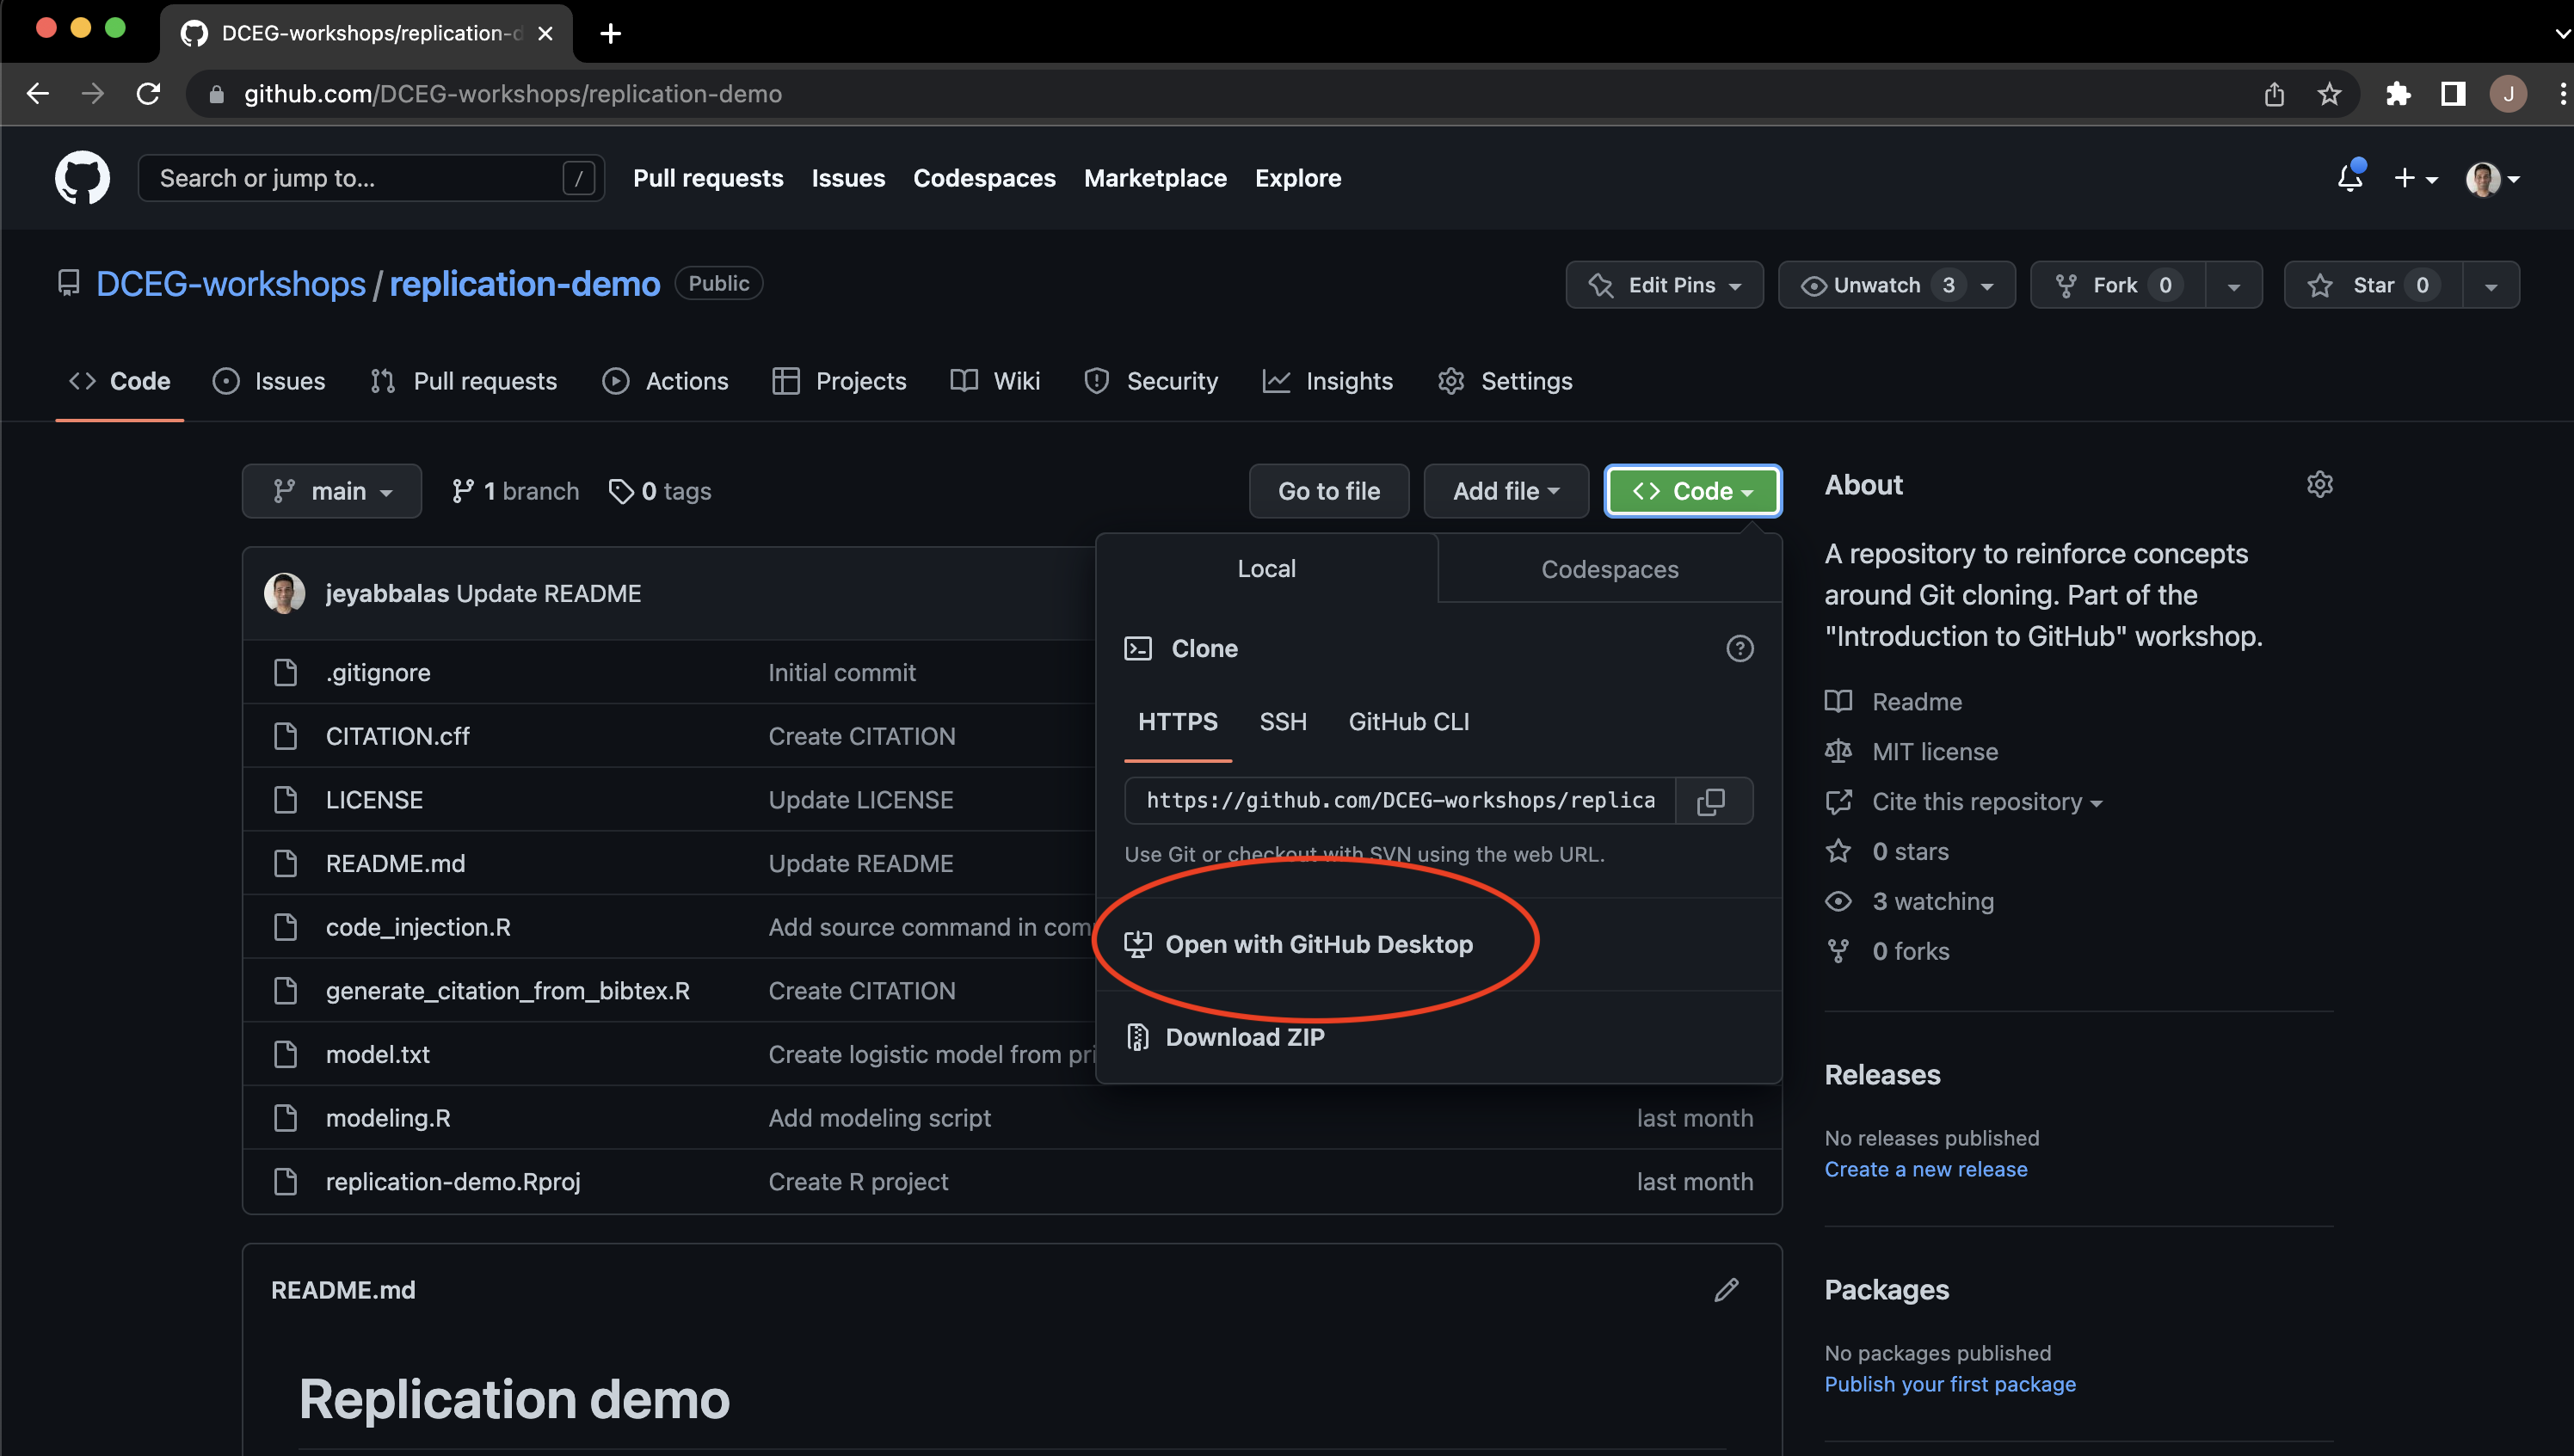2574x1456 pixels.
Task: Open the repository Issues tab
Action: click(269, 381)
